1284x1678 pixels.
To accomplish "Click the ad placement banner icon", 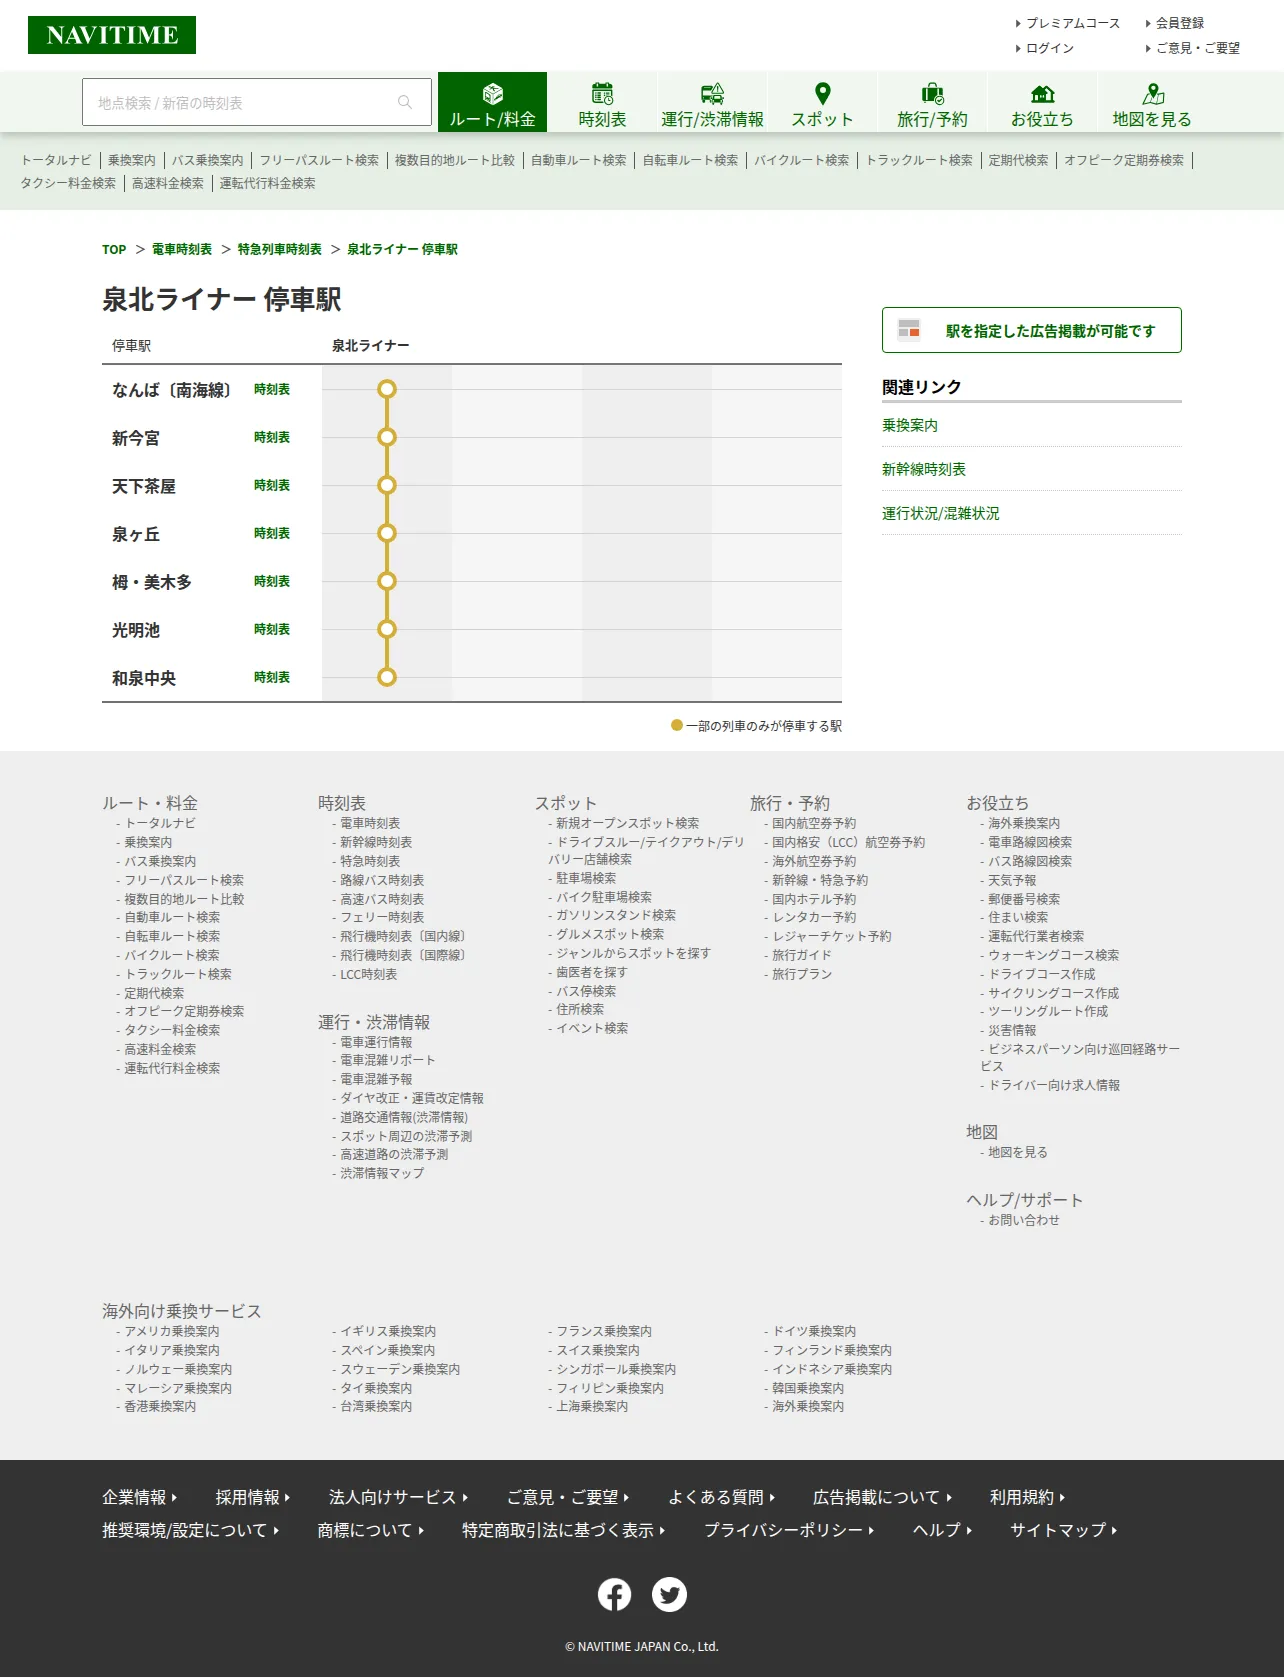I will 909,329.
